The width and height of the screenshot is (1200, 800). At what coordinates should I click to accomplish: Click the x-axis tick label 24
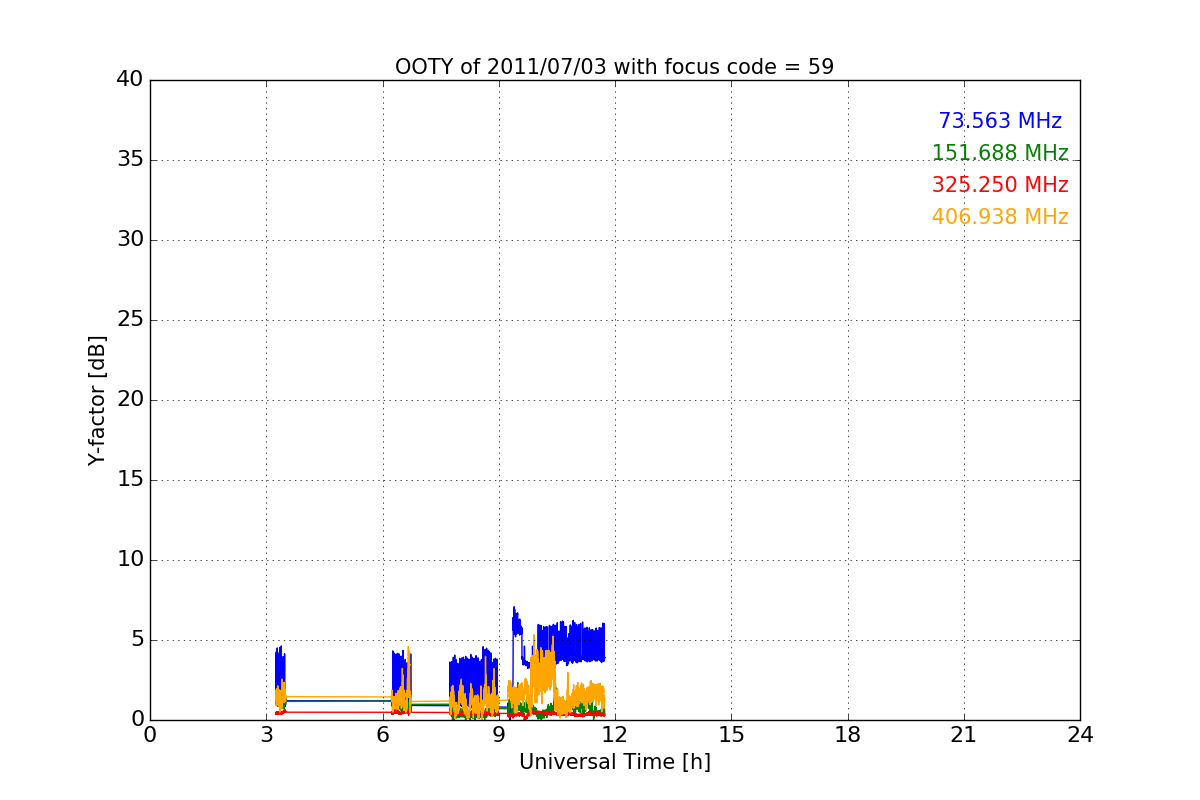[x=1080, y=734]
